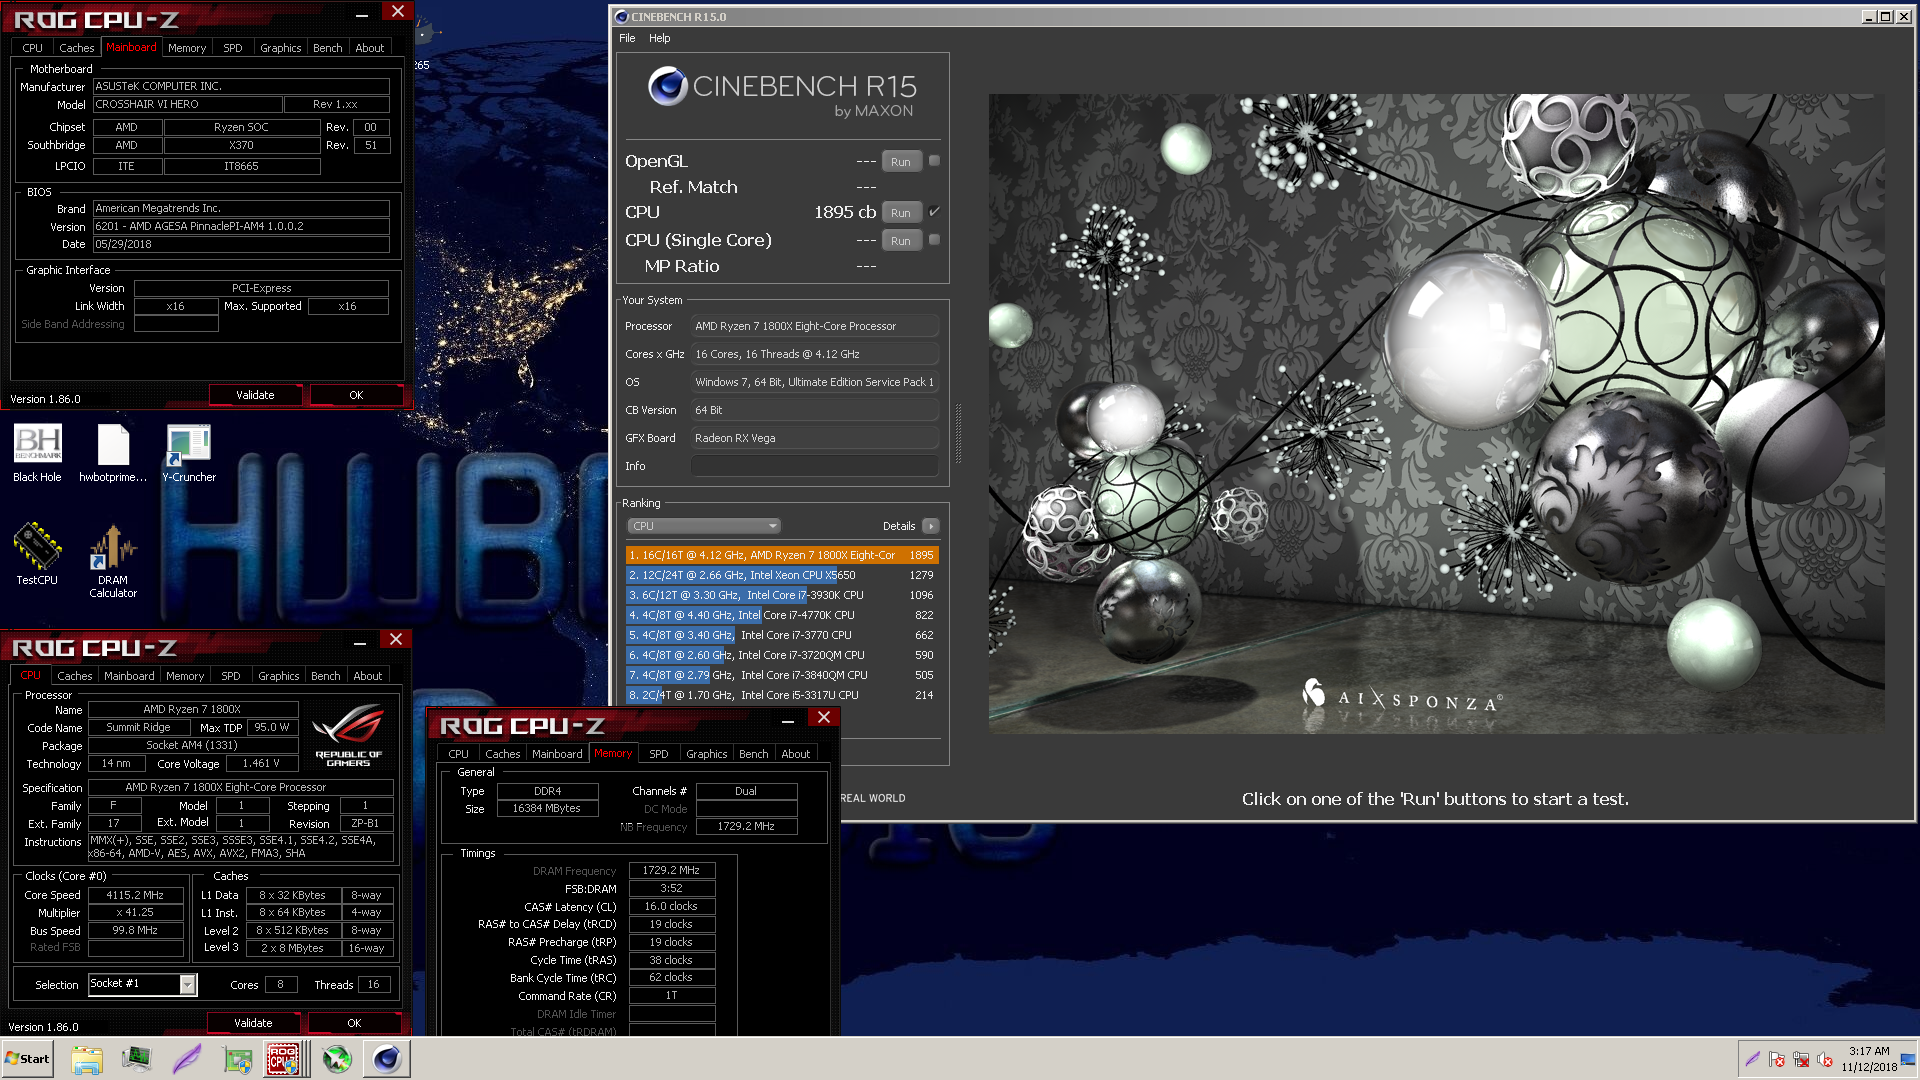Switch to ROG CPU-Z in the taskbar
This screenshot has width=1920, height=1080.
tap(284, 1059)
